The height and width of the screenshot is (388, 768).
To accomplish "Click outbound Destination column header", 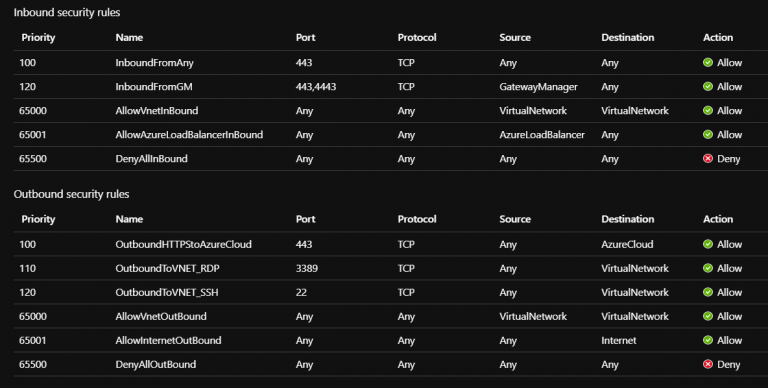I will (x=627, y=219).
